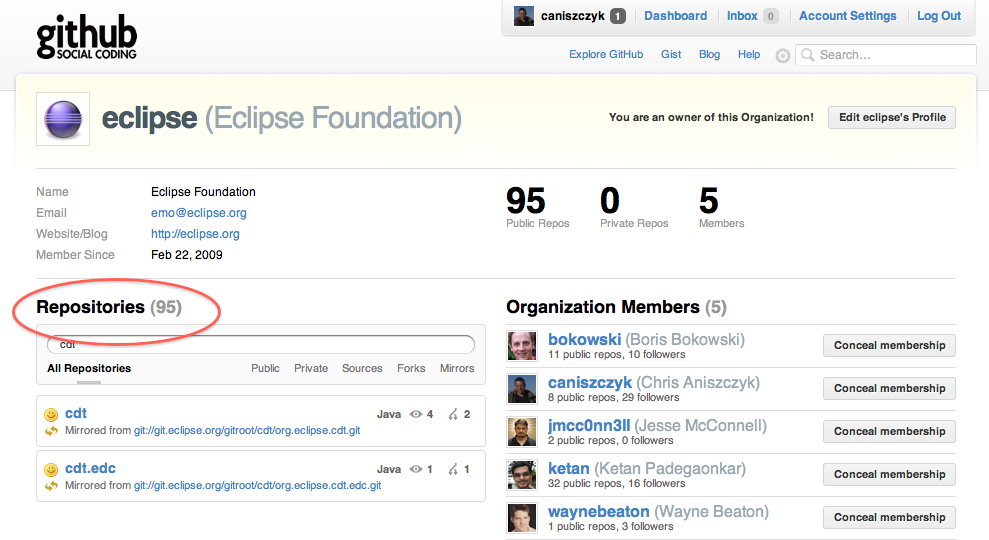This screenshot has width=989, height=540.
Task: Open the notification badge showing 1
Action: pyautogui.click(x=618, y=16)
